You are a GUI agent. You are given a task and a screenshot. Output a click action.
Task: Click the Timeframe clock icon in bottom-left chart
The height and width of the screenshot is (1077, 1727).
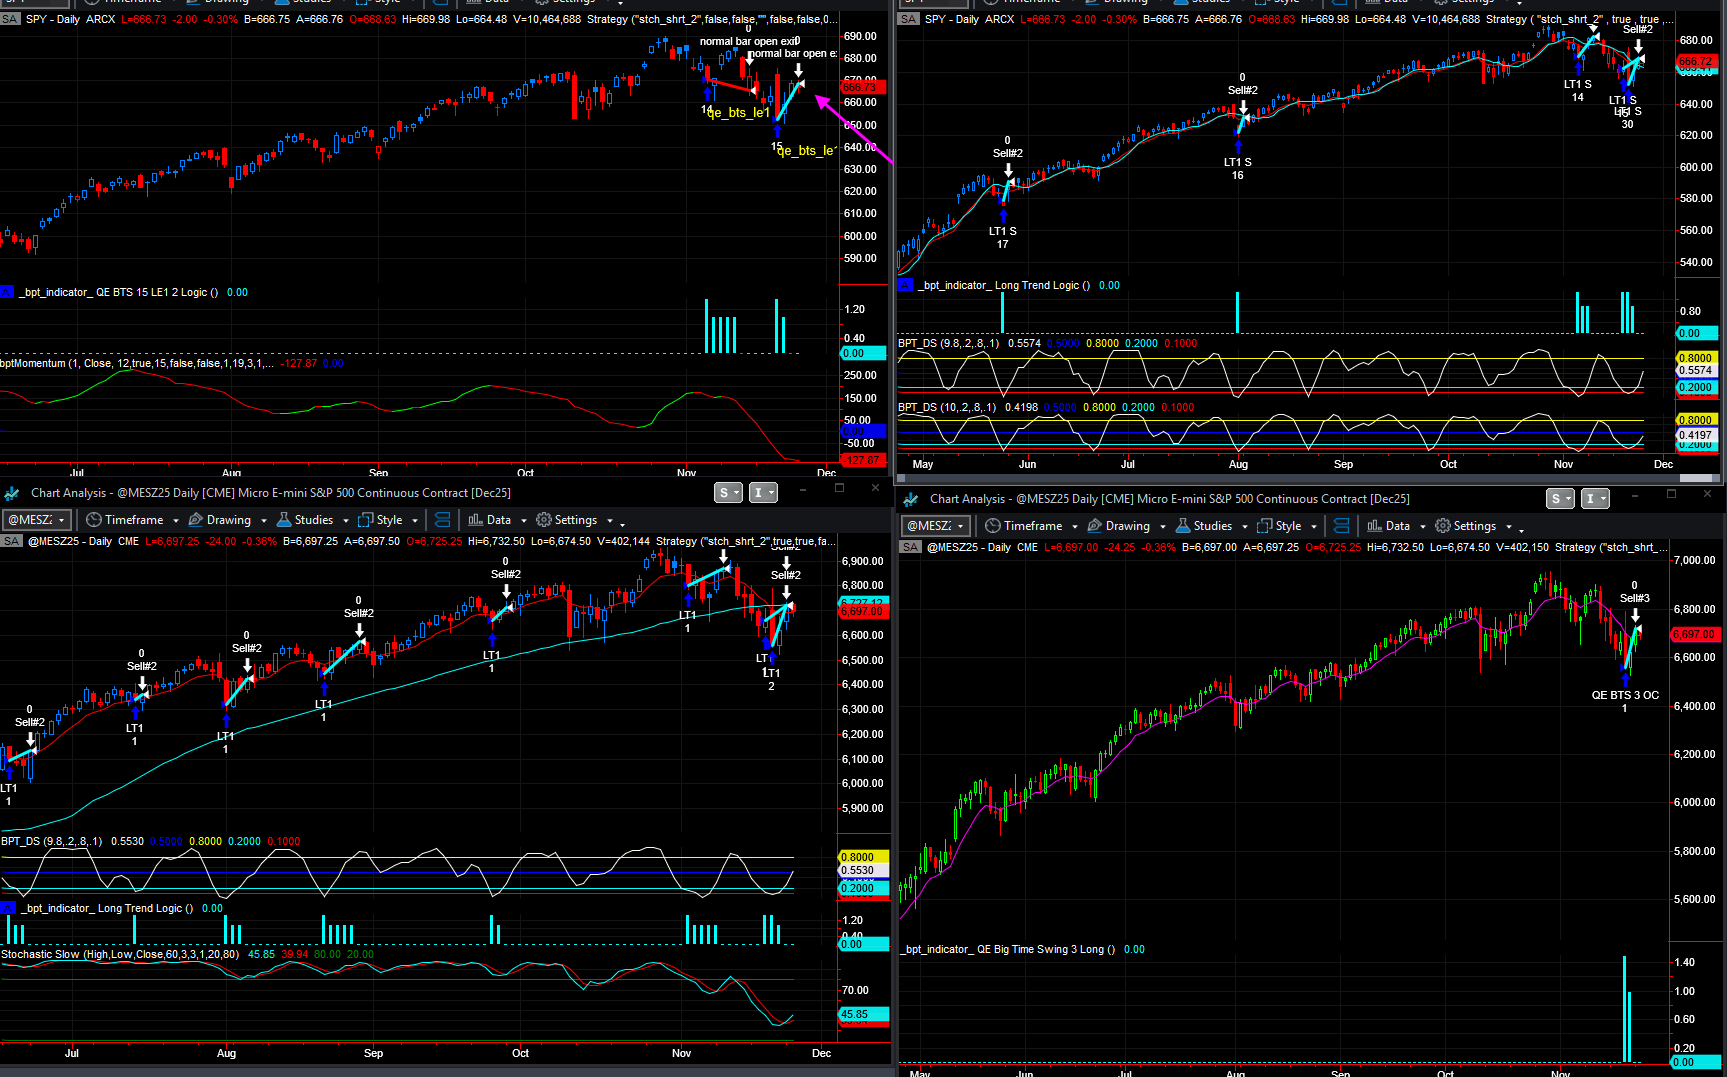tap(94, 520)
